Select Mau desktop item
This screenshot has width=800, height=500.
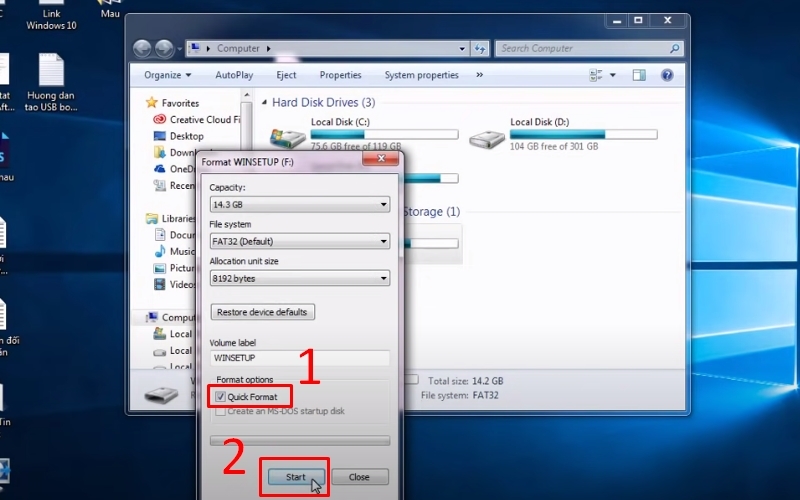pyautogui.click(x=110, y=10)
